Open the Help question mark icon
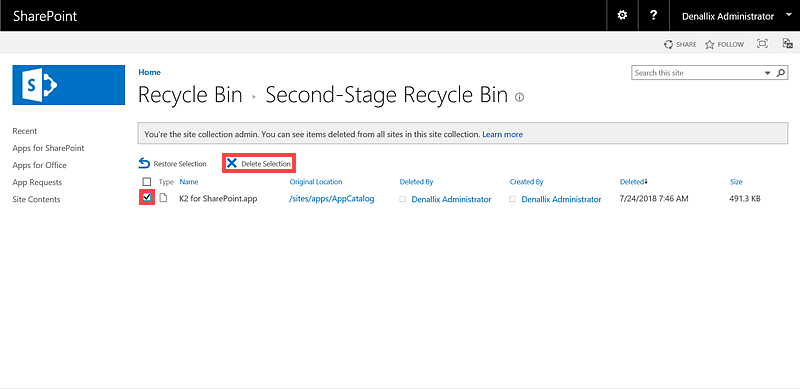Screen dimensions: 800x389 point(653,15)
